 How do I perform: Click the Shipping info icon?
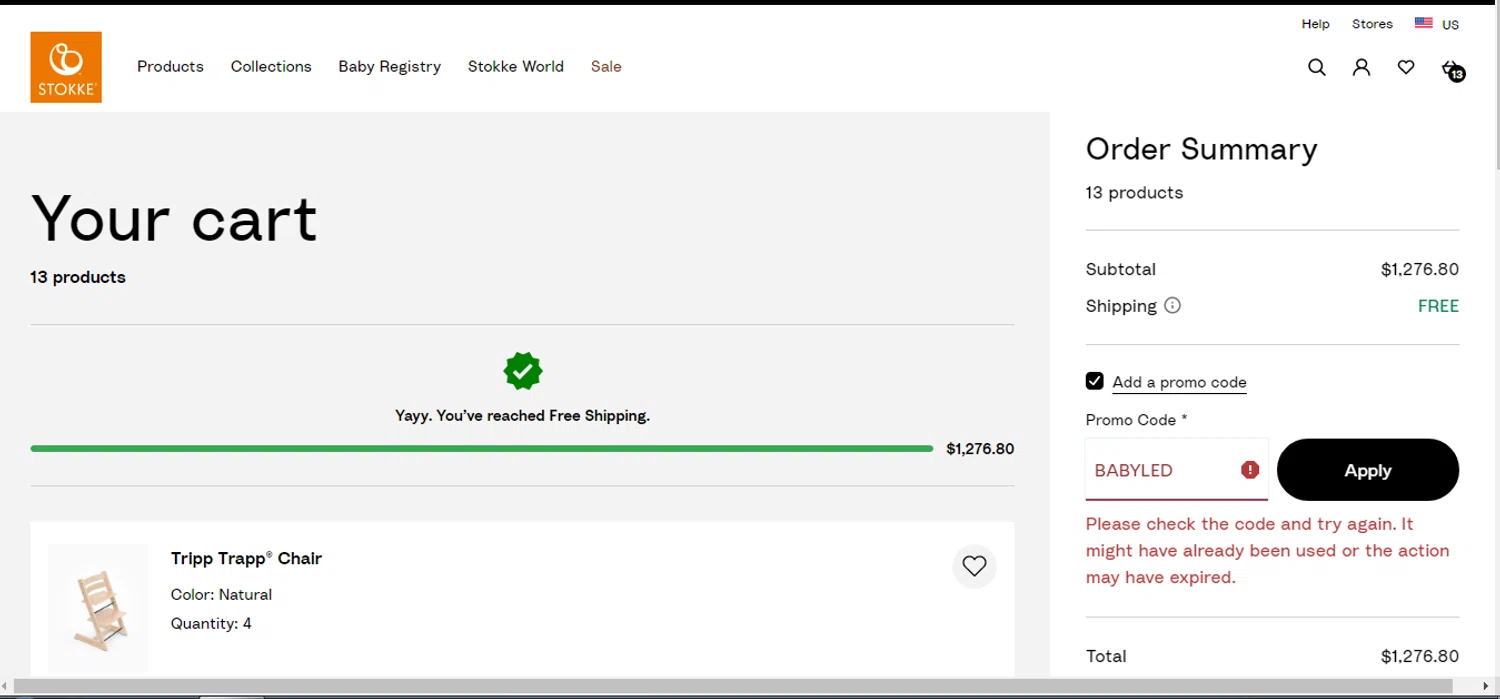tap(1173, 305)
